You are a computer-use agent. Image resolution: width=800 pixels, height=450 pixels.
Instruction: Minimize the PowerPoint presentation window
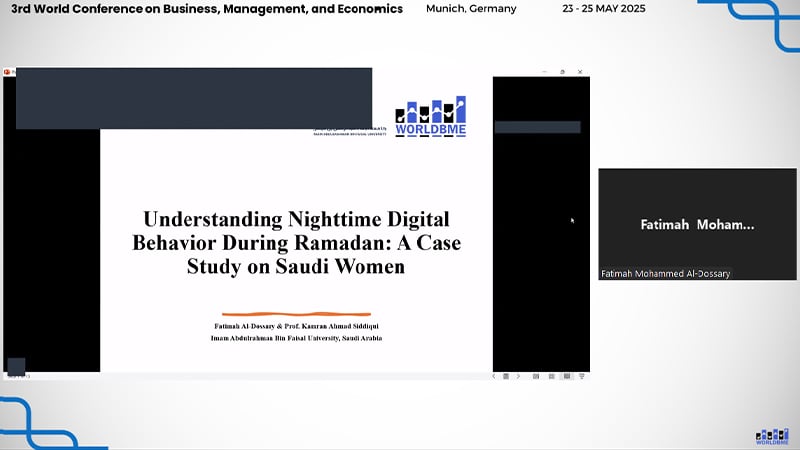click(544, 72)
